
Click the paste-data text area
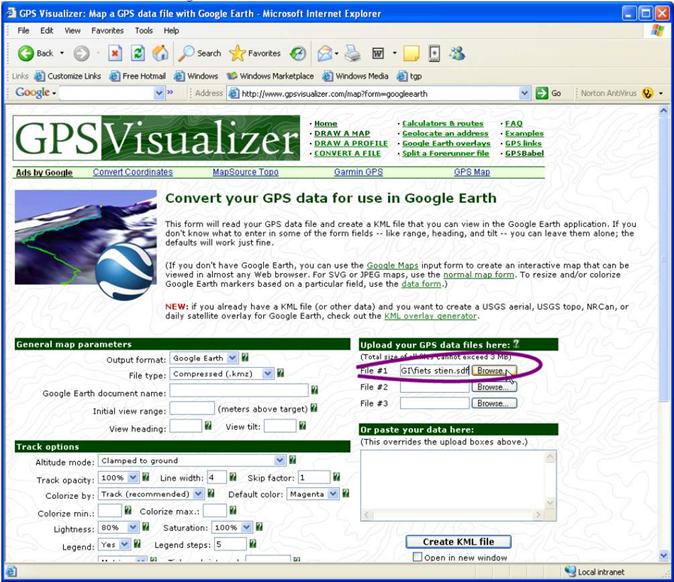point(458,485)
